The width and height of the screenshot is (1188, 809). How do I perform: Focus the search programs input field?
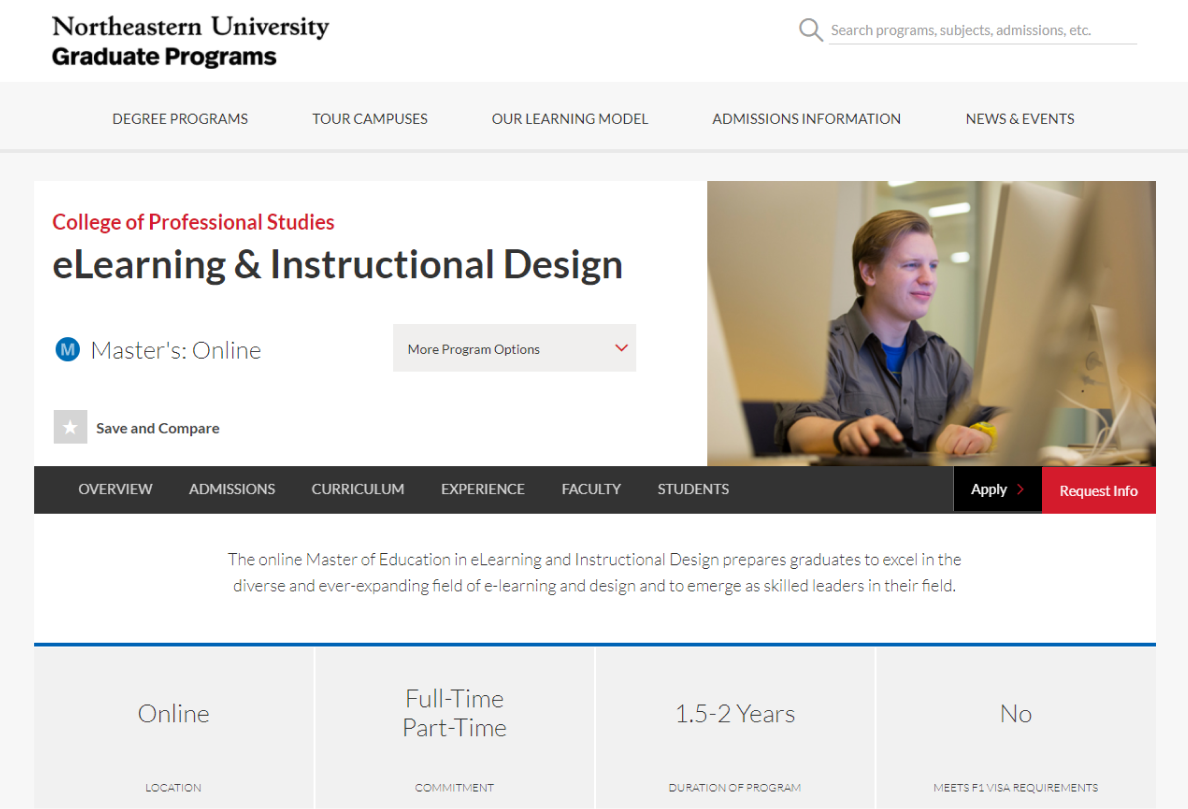pyautogui.click(x=983, y=30)
